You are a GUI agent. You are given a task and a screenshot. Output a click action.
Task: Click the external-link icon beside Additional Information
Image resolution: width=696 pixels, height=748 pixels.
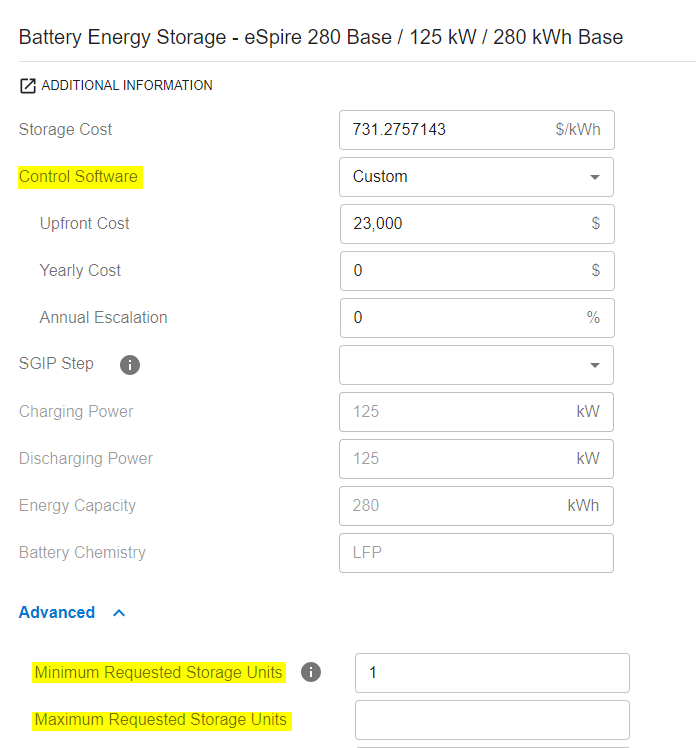click(x=28, y=86)
